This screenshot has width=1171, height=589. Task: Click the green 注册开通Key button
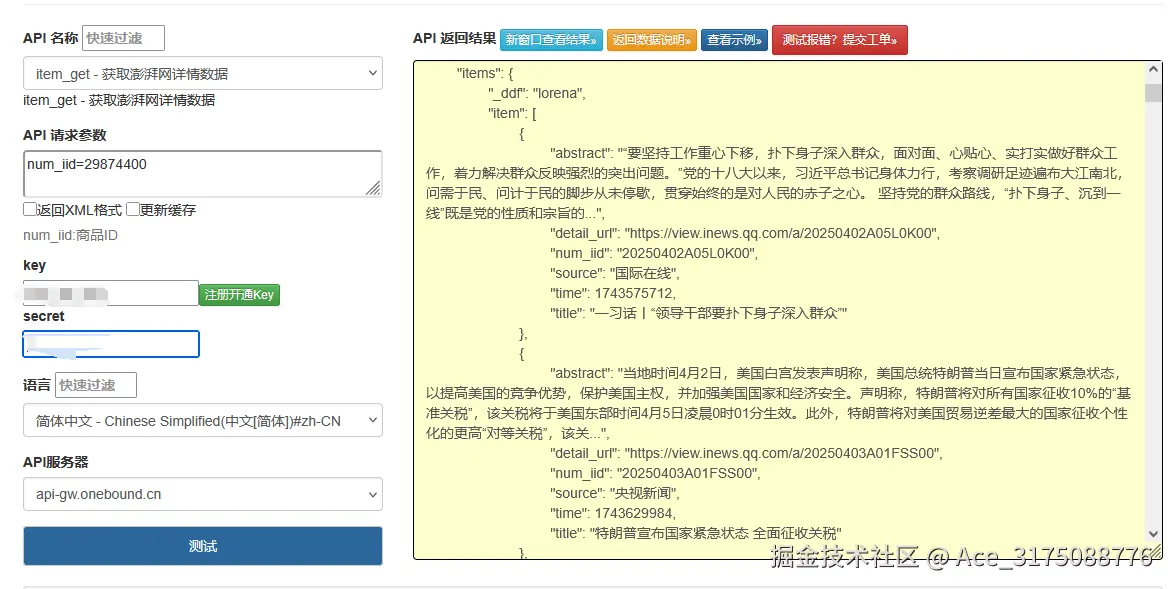[240, 294]
